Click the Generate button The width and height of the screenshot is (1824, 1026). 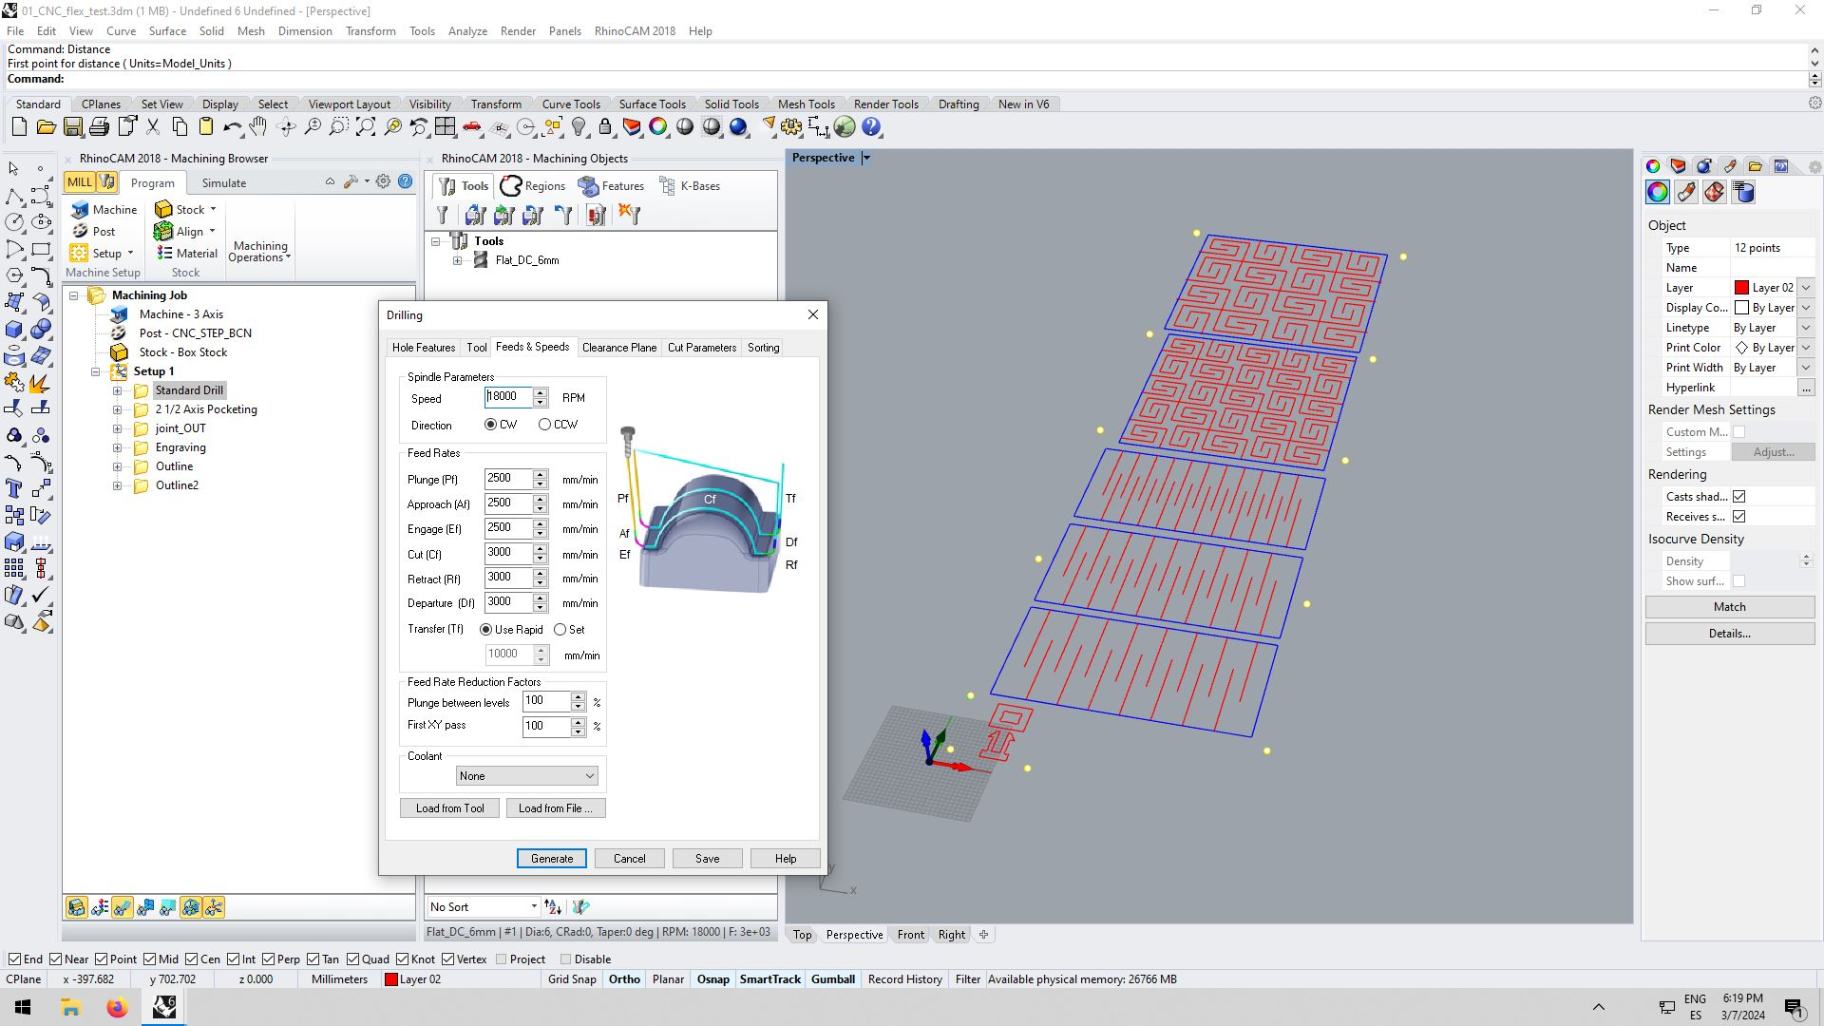tap(552, 859)
